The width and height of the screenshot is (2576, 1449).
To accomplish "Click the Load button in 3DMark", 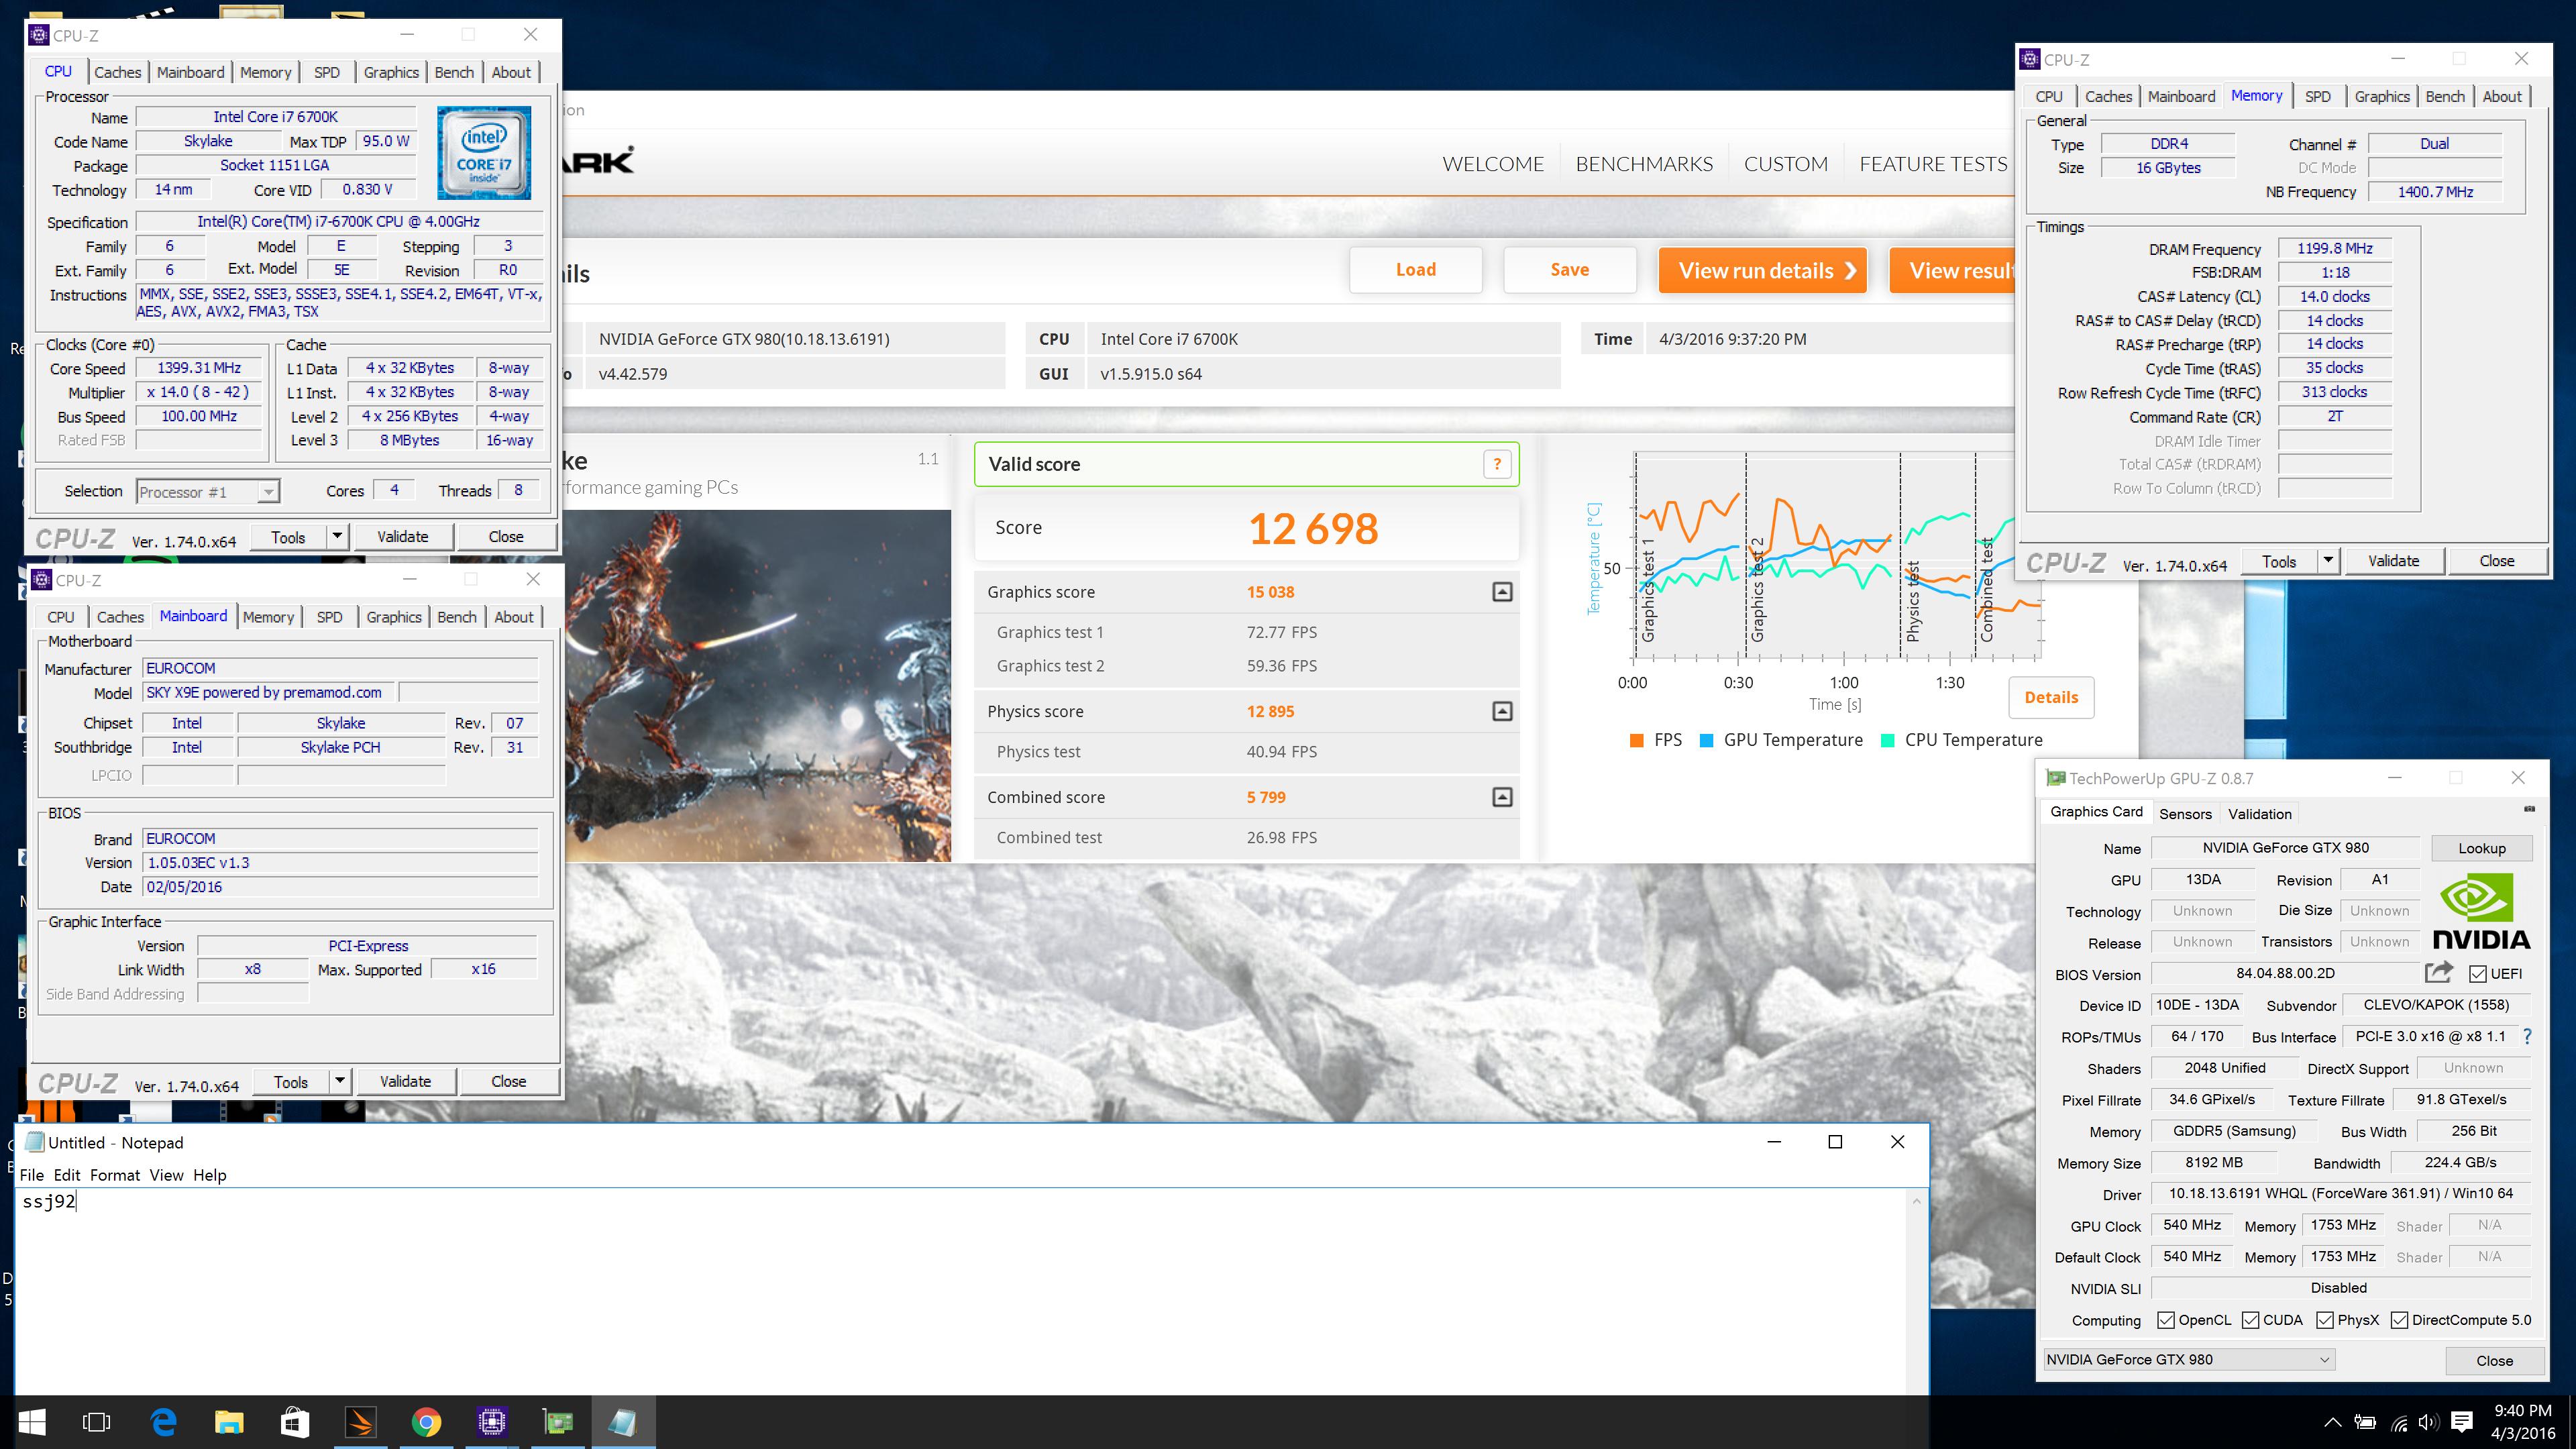I will pyautogui.click(x=1415, y=270).
